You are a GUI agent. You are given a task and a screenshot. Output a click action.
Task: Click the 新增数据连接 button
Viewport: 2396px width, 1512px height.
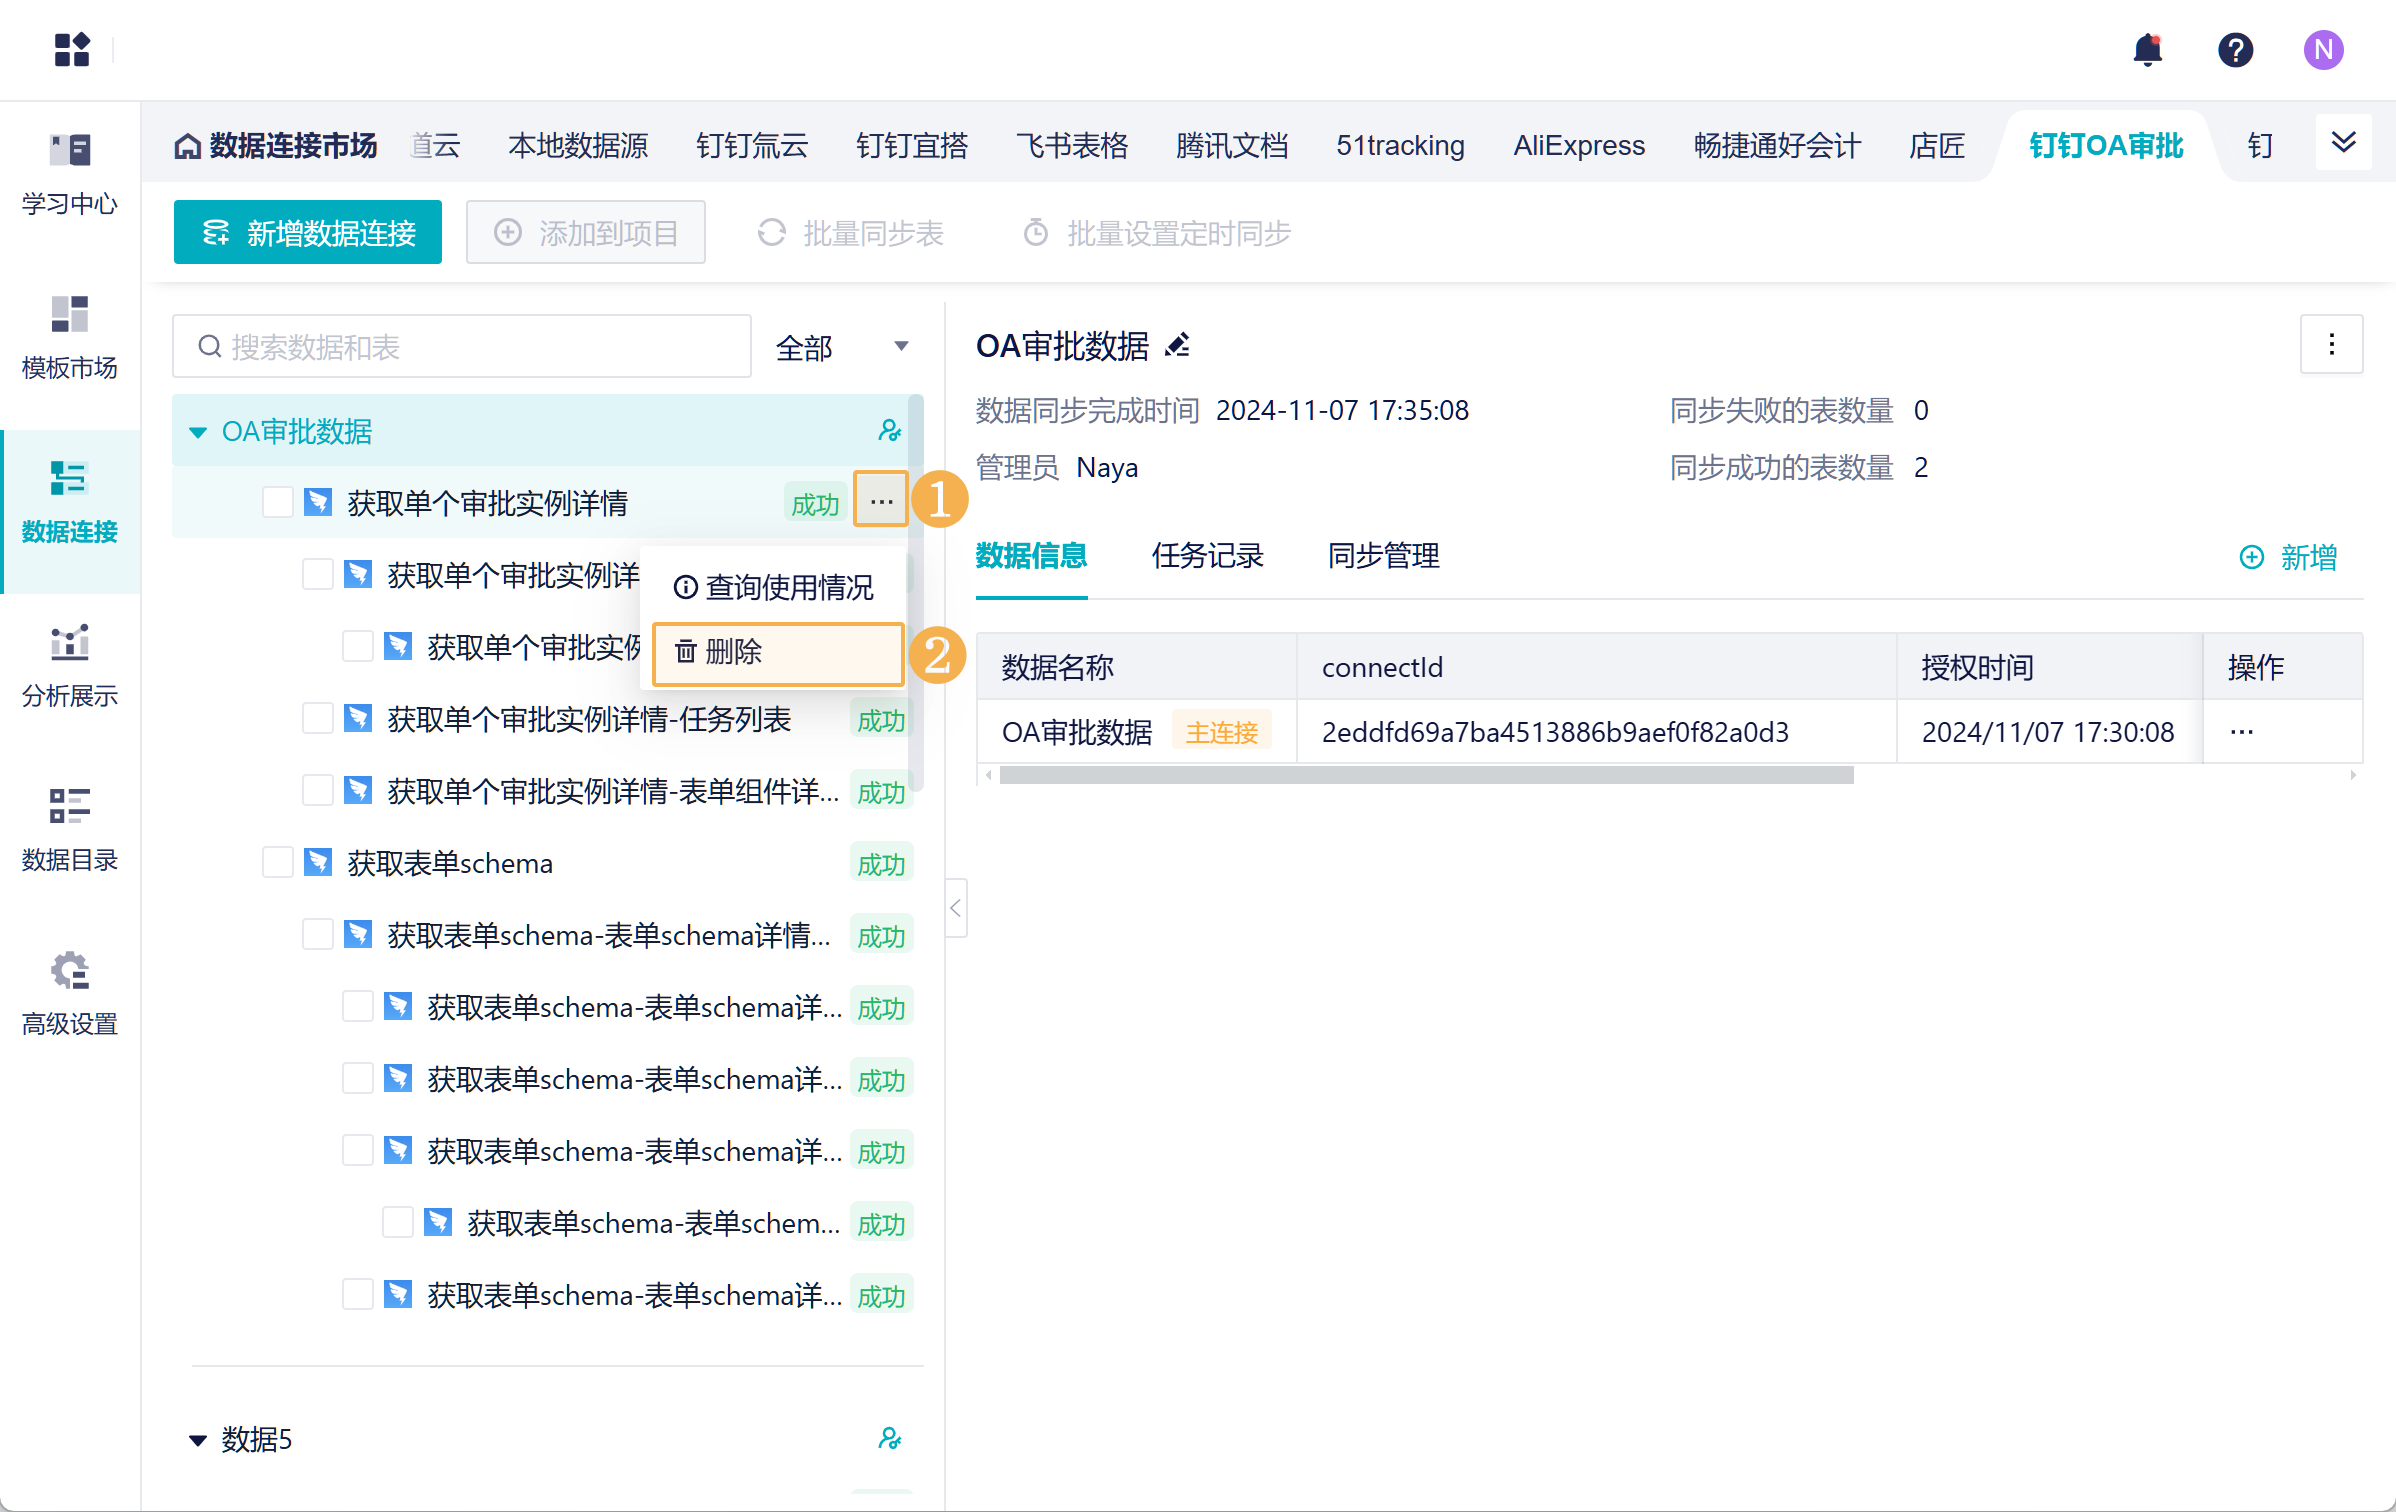[x=308, y=233]
